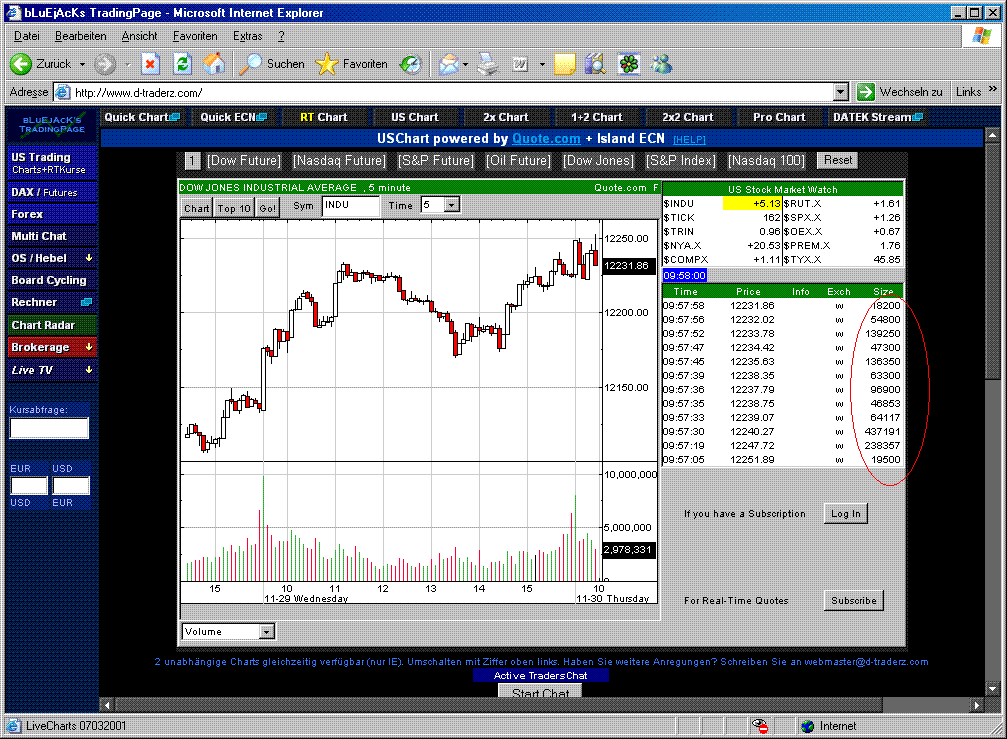Click the horizontal scrollbar thumb
The height and width of the screenshot is (739, 1007).
coord(498,704)
